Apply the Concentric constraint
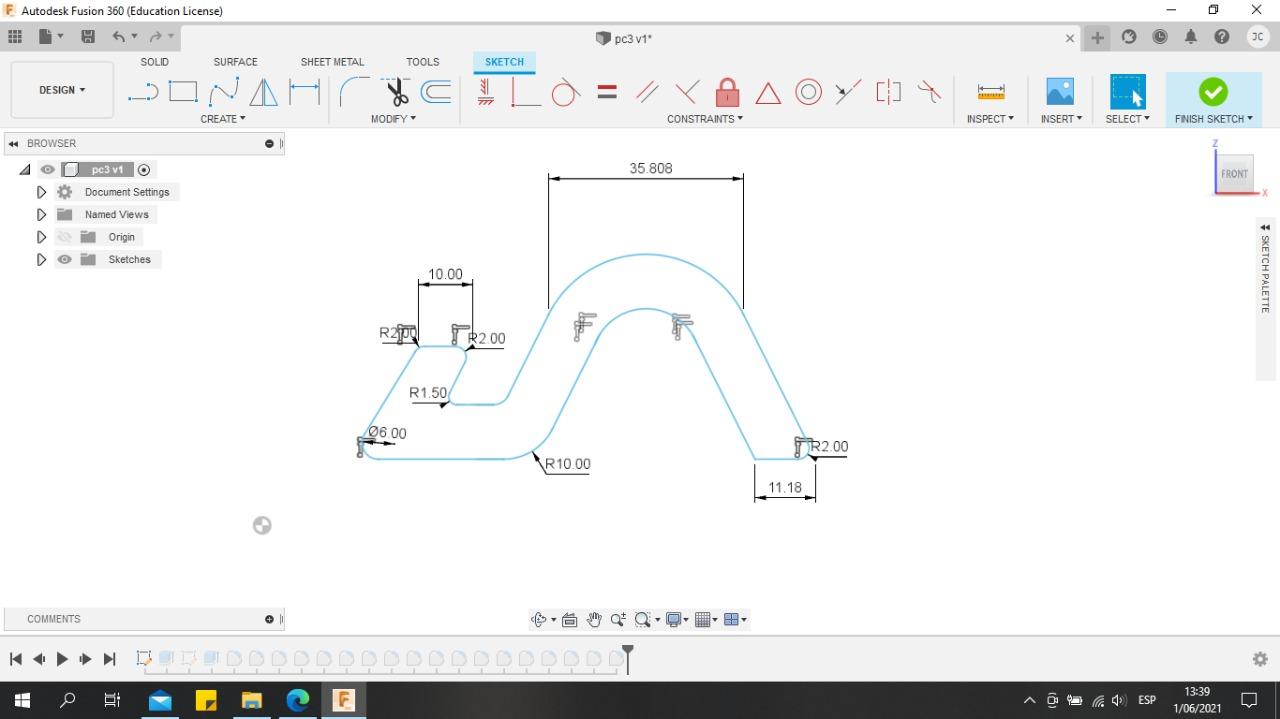This screenshot has width=1280, height=719. pos(808,93)
